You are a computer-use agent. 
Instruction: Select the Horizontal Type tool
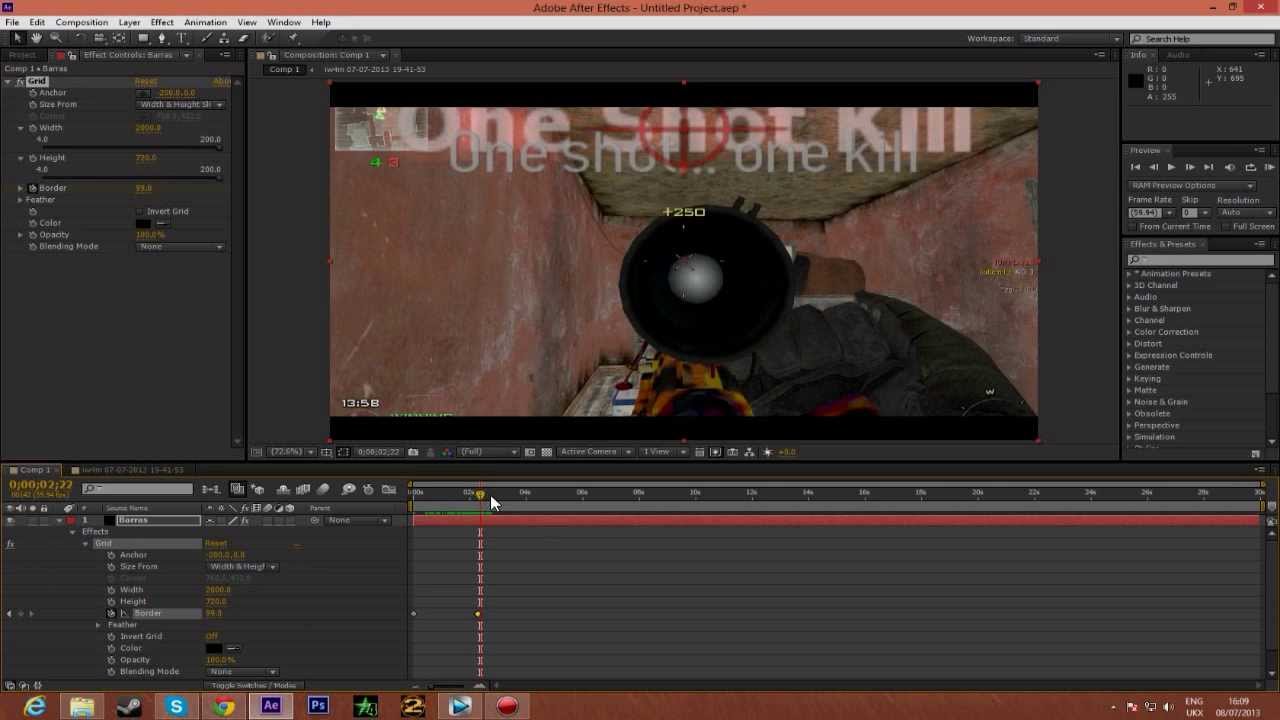pyautogui.click(x=182, y=38)
